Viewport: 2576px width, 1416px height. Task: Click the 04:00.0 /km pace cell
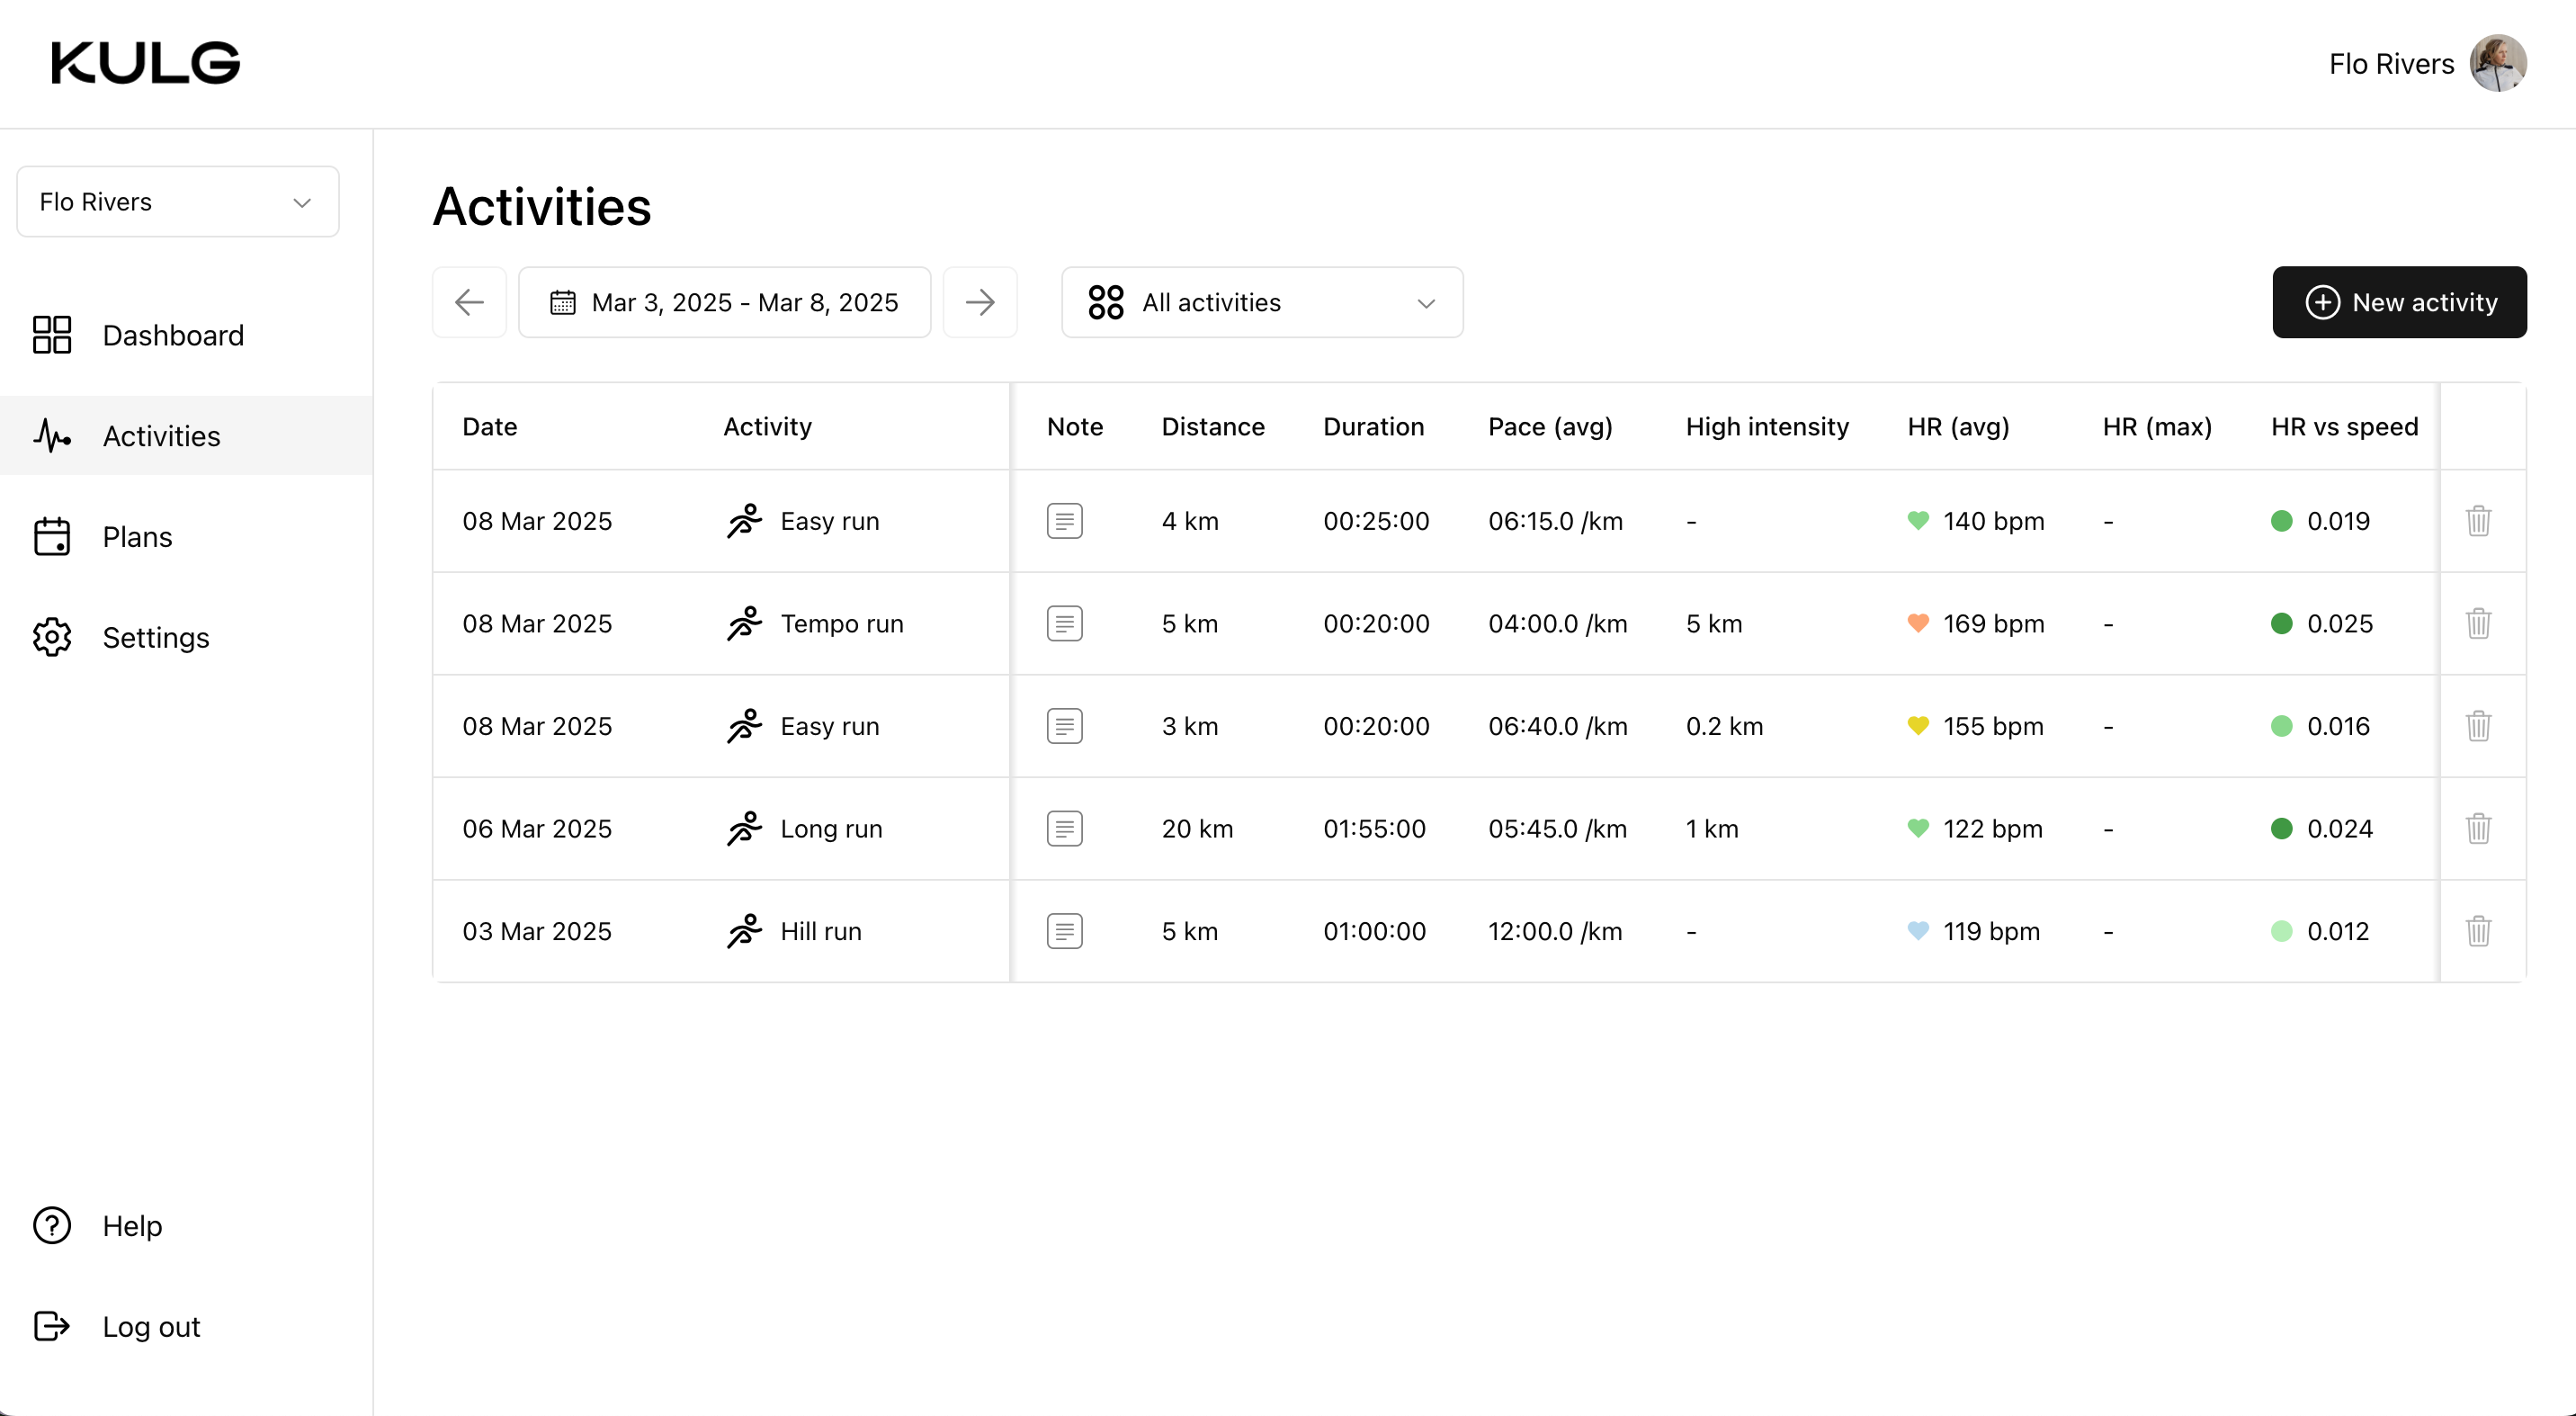pos(1557,624)
